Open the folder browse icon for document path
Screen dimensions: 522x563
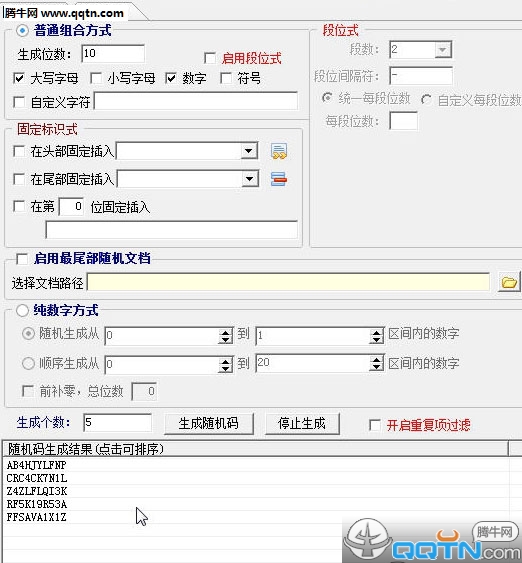(x=509, y=282)
